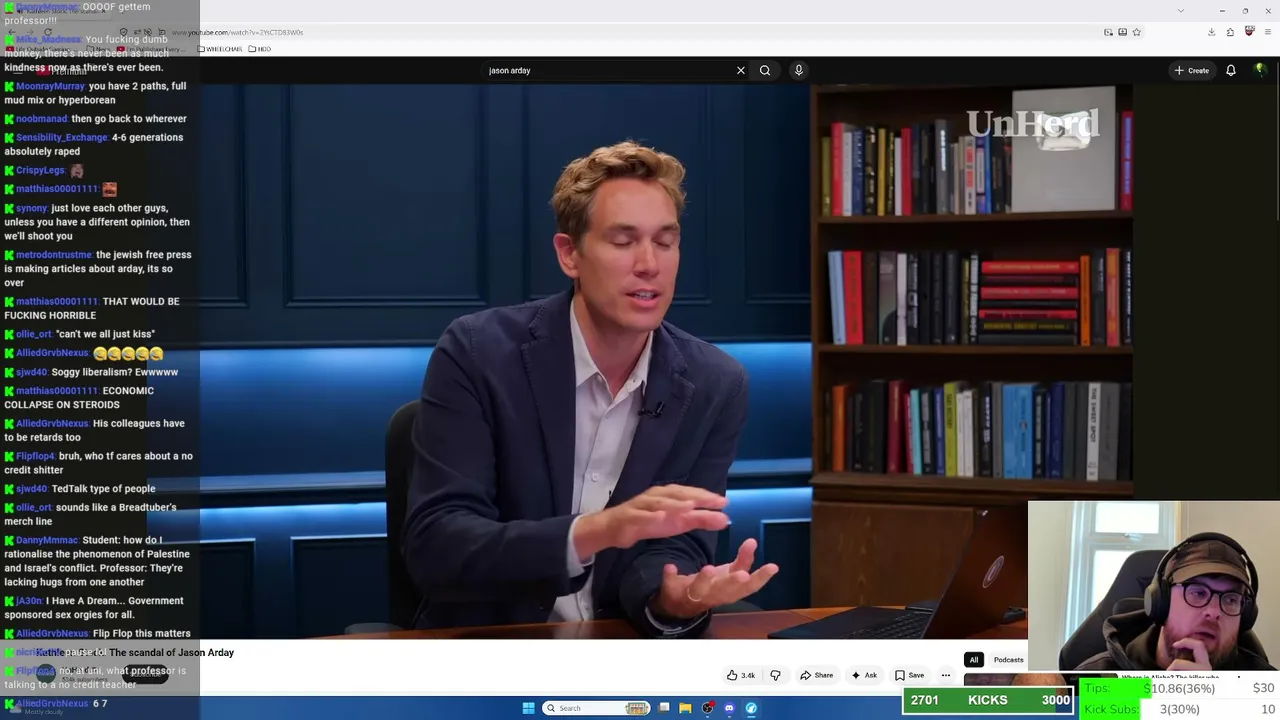Bookmark this page with the star icon
The height and width of the screenshot is (720, 1280).
tap(1136, 32)
